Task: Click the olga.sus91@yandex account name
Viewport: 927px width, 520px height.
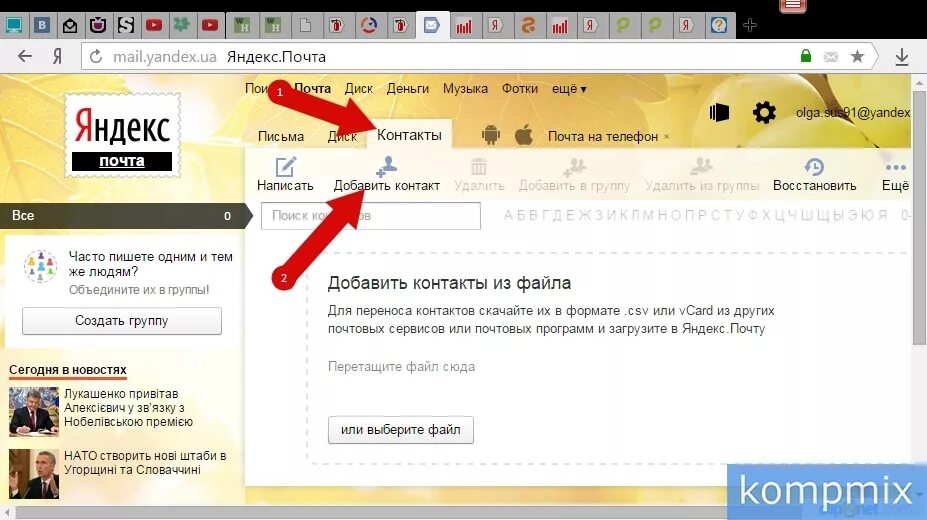Action: 853,112
